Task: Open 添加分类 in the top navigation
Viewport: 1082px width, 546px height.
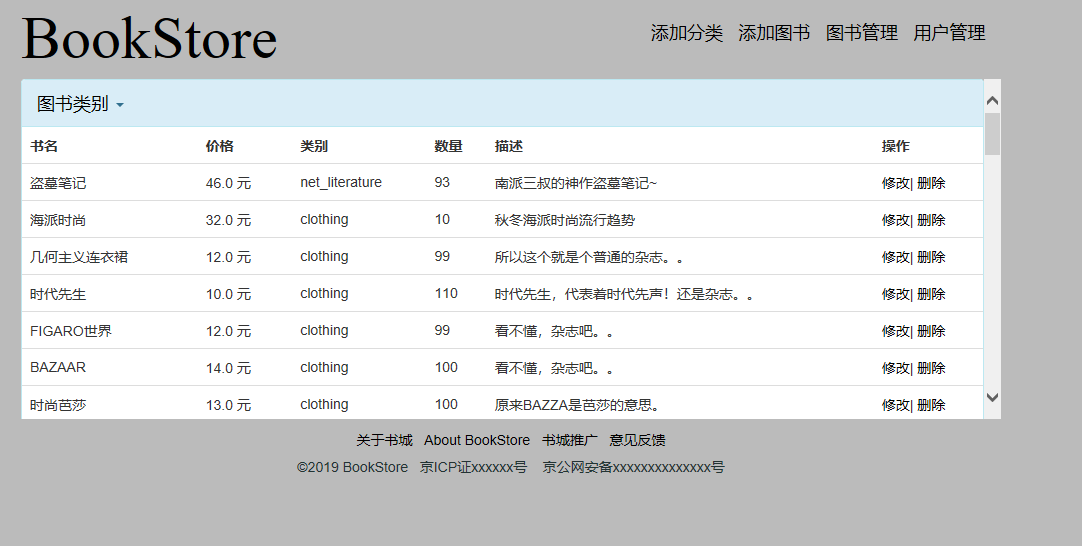Action: point(687,32)
